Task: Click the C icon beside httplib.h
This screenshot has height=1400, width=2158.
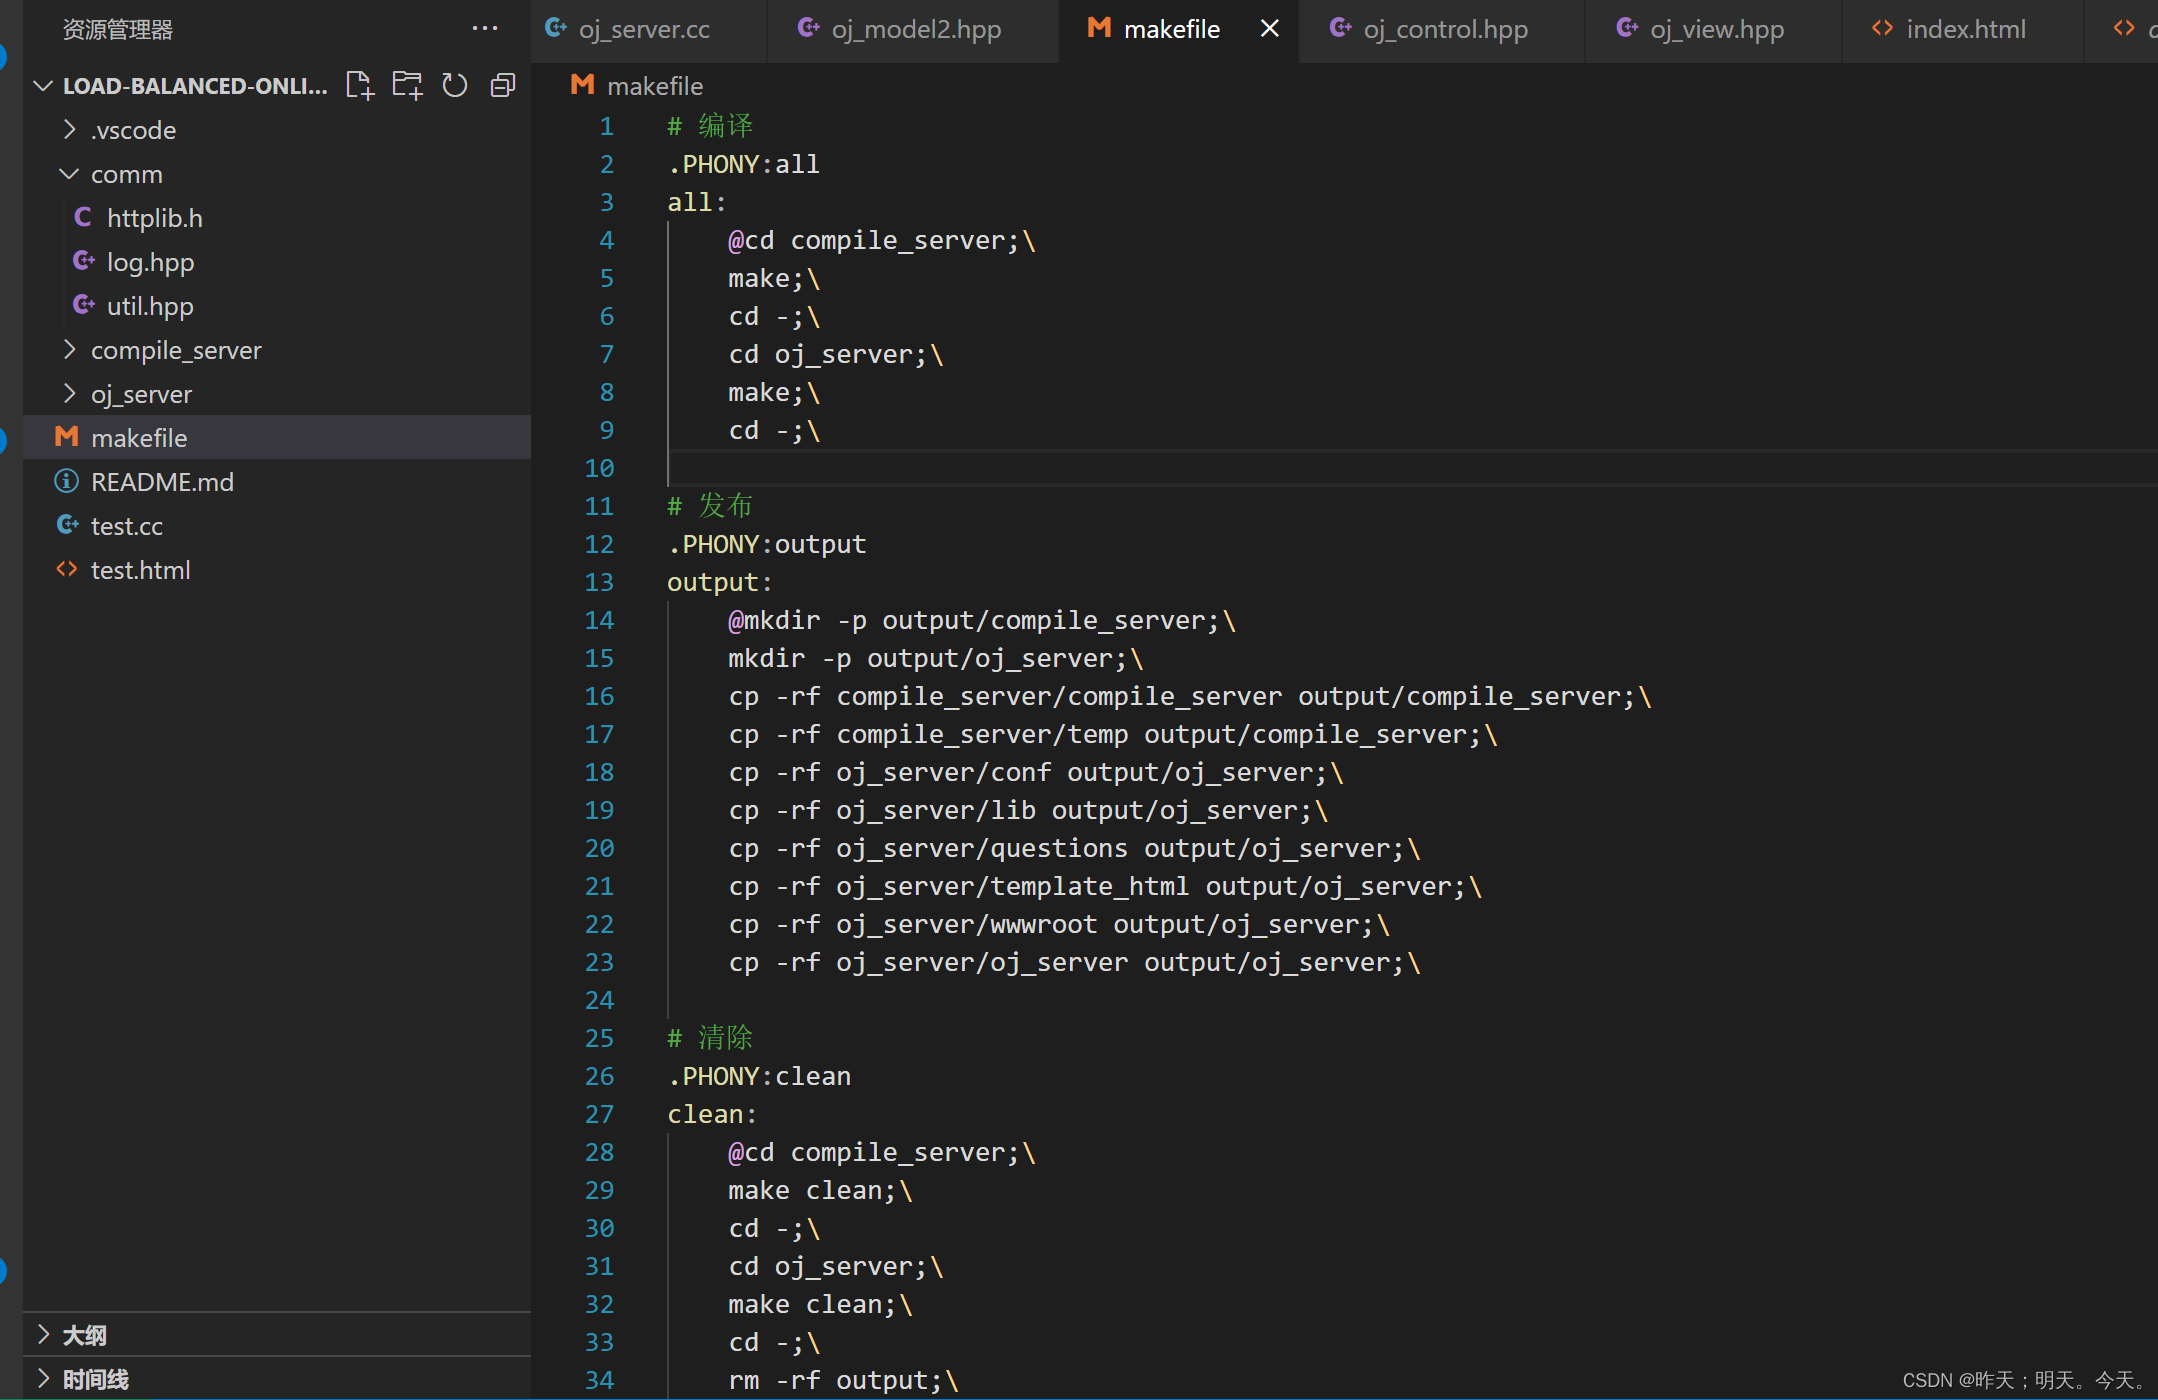Action: click(x=83, y=217)
